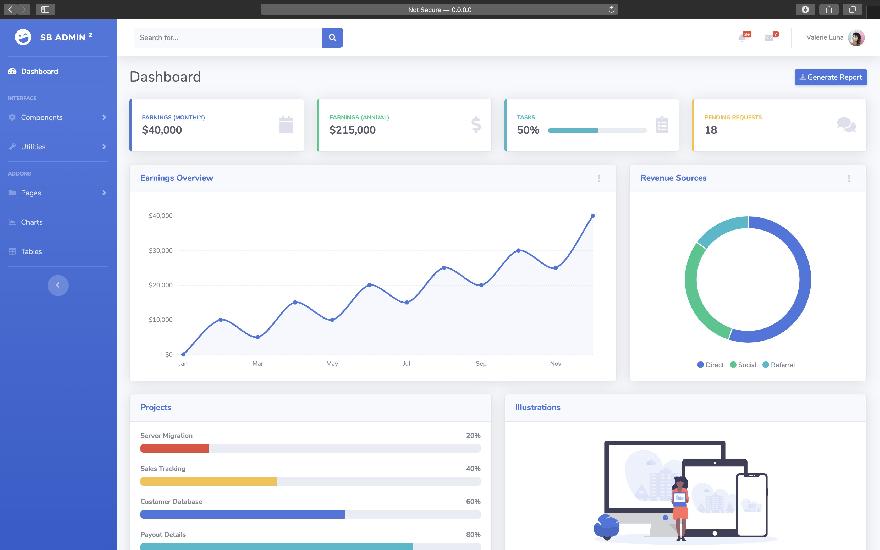Click the browser back arrow
880x550 pixels.
[x=10, y=10]
